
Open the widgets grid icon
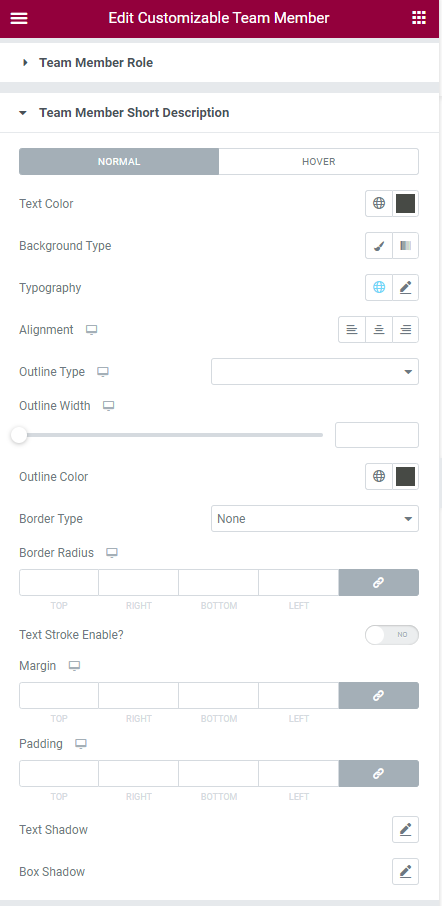pyautogui.click(x=419, y=18)
